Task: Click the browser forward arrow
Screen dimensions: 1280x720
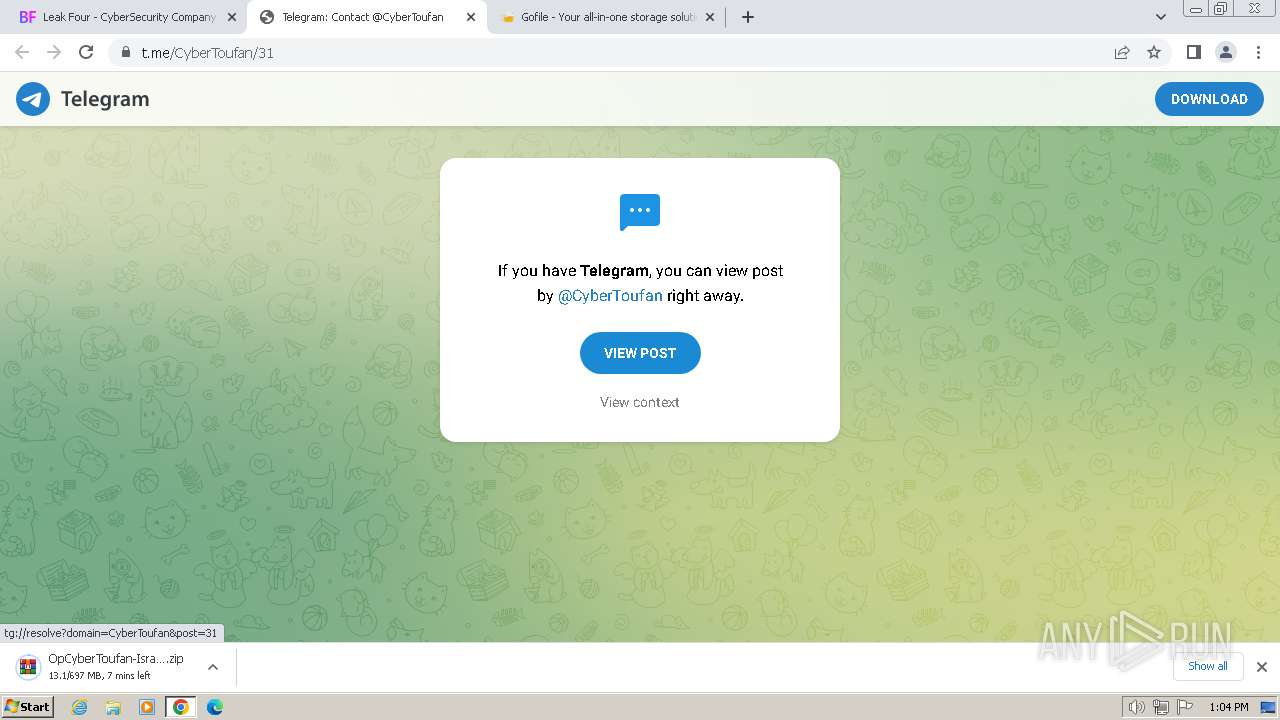Action: [x=54, y=52]
